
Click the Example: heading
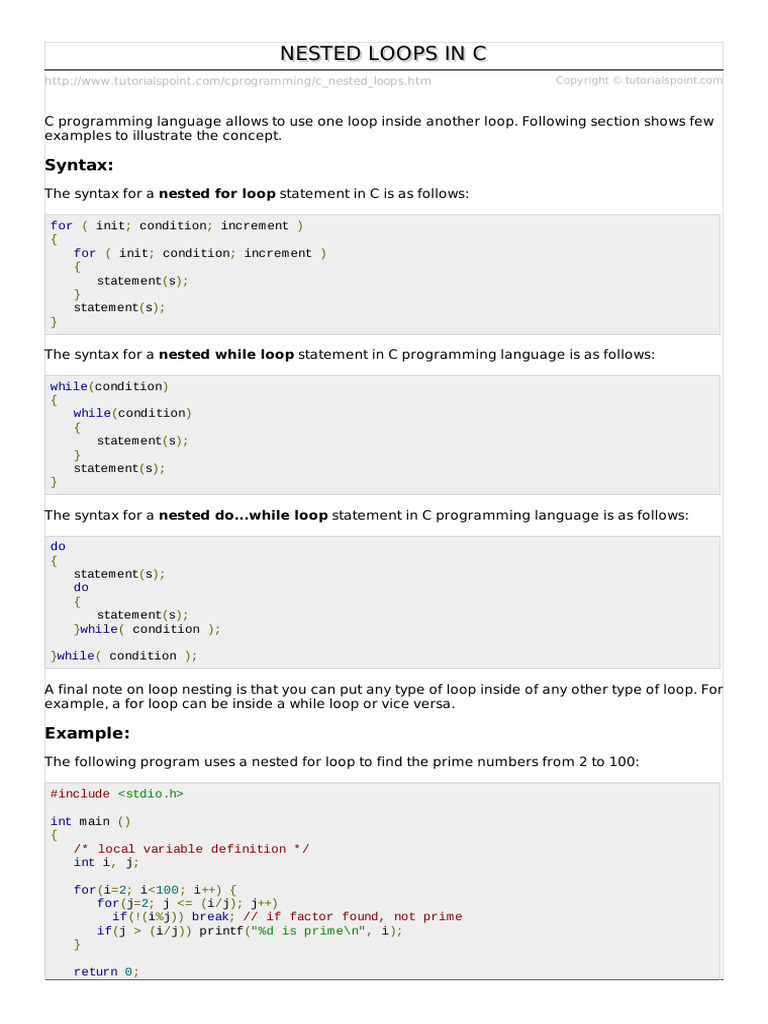click(x=87, y=733)
